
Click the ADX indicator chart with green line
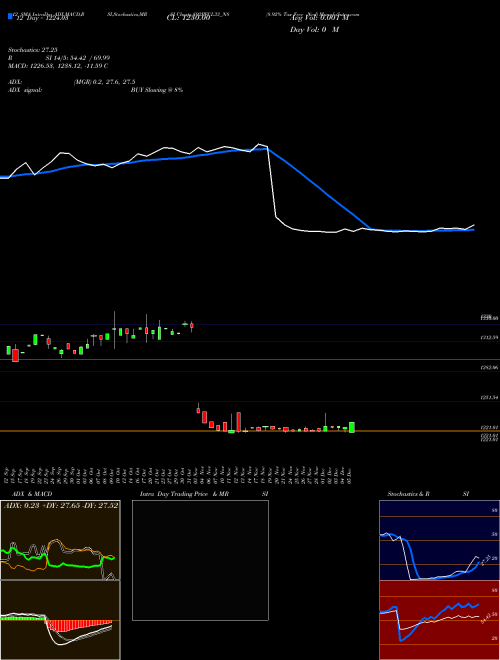click(x=60, y=540)
